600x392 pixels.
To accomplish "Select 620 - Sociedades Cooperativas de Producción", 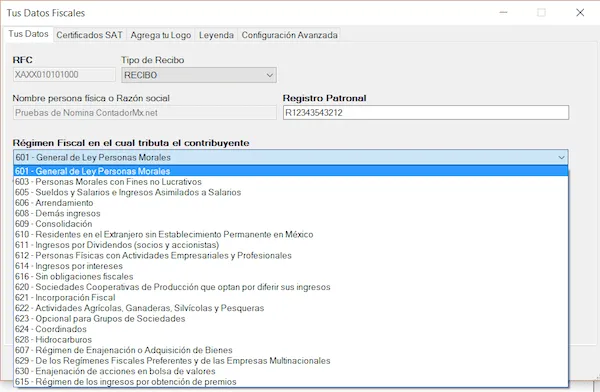I will tap(291, 287).
